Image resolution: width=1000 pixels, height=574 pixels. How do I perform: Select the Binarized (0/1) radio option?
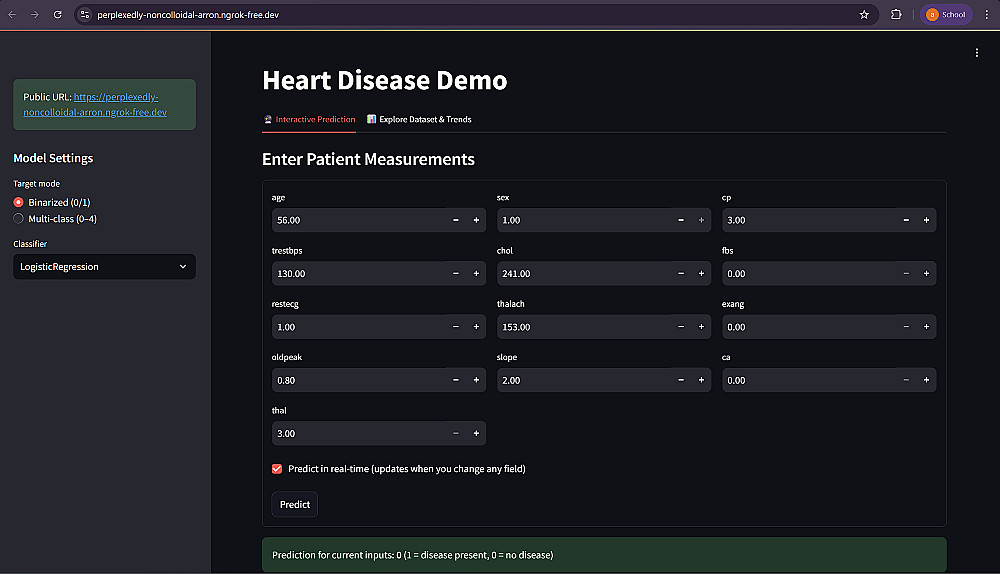[18, 202]
